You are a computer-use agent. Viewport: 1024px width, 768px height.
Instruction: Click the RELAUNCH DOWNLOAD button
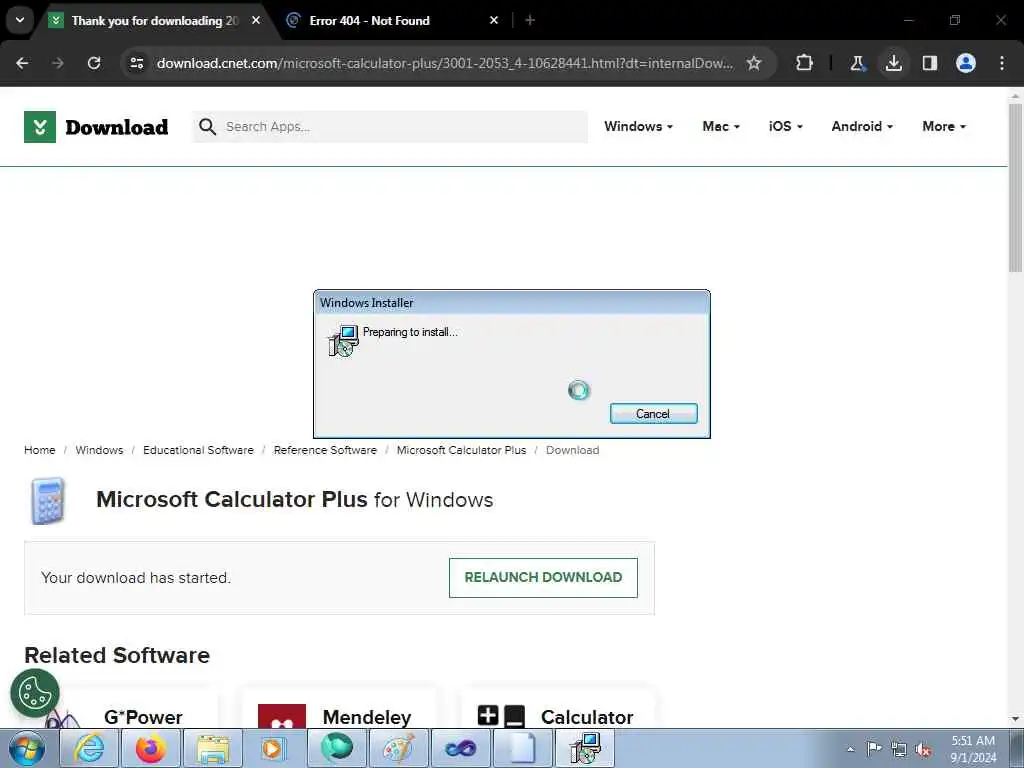click(543, 577)
